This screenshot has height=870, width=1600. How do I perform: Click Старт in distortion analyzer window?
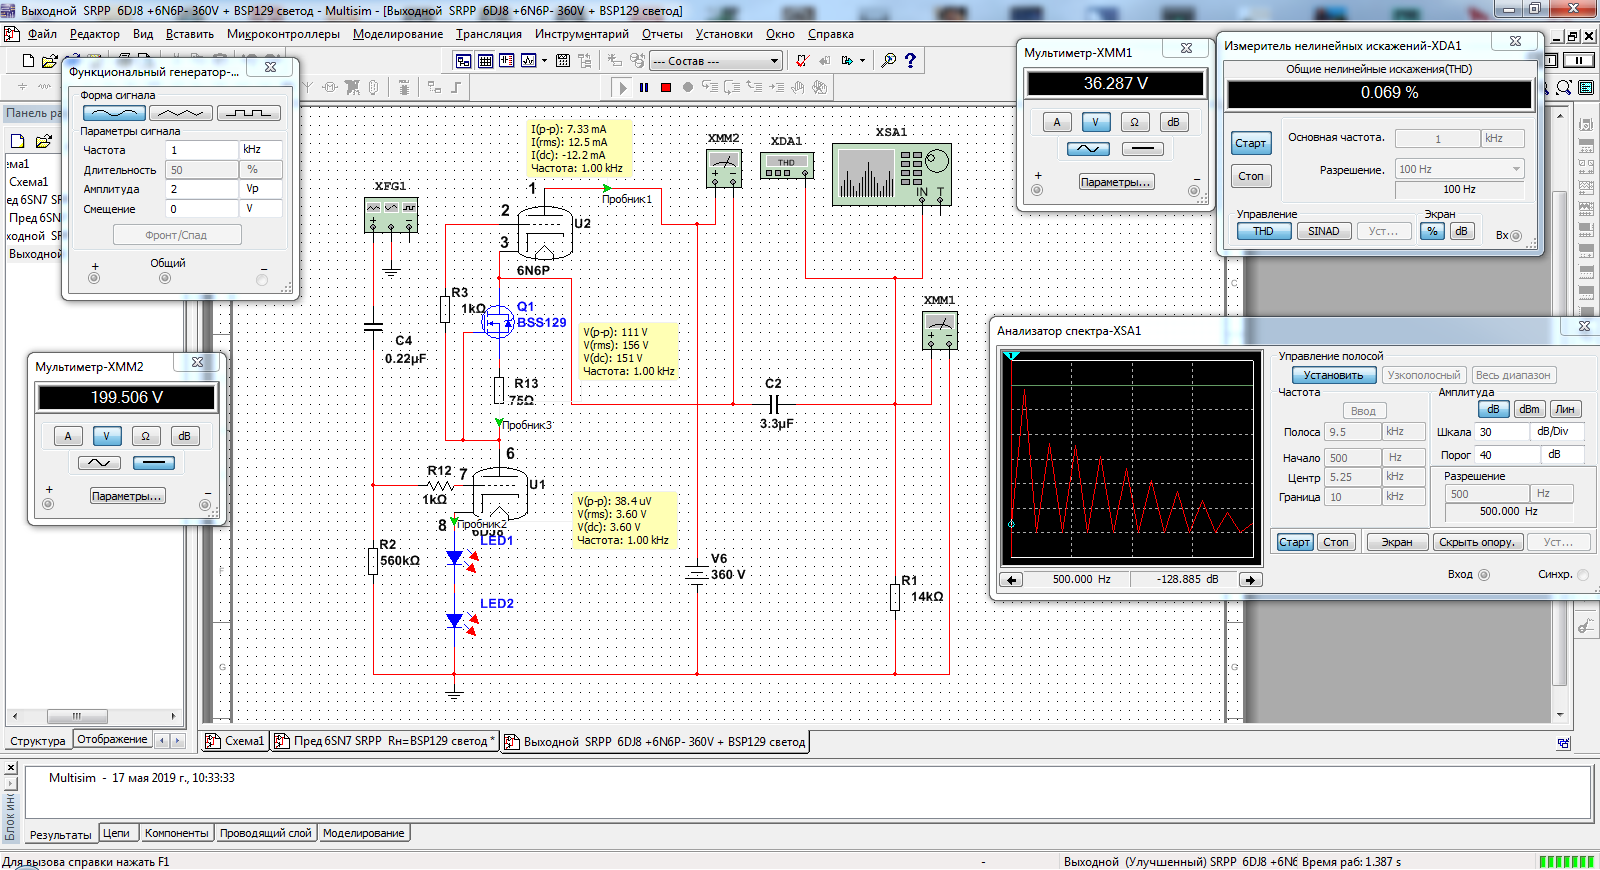click(x=1251, y=143)
